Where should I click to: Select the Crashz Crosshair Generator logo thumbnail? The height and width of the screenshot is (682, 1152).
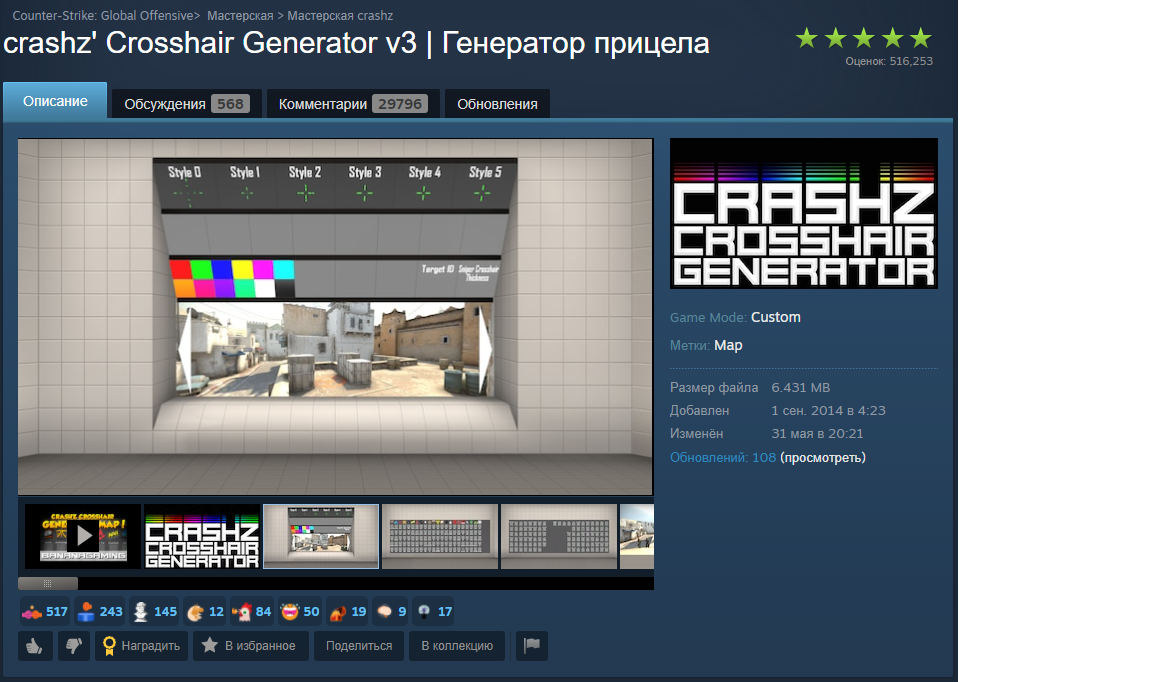(x=202, y=536)
